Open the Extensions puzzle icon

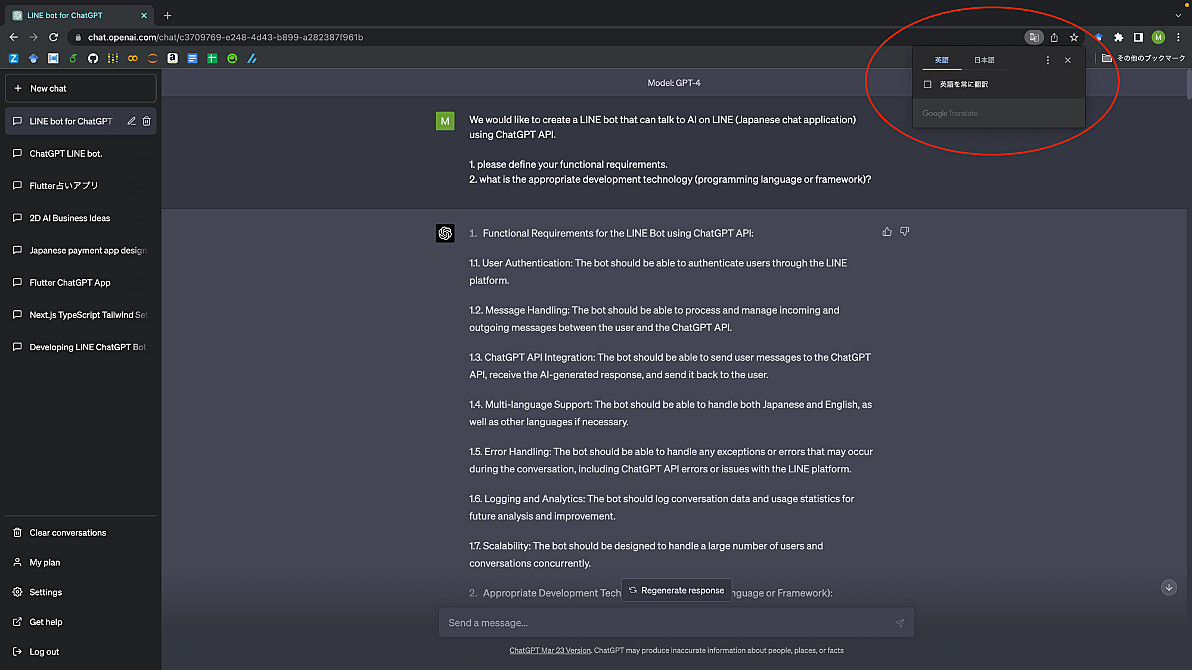[1118, 37]
